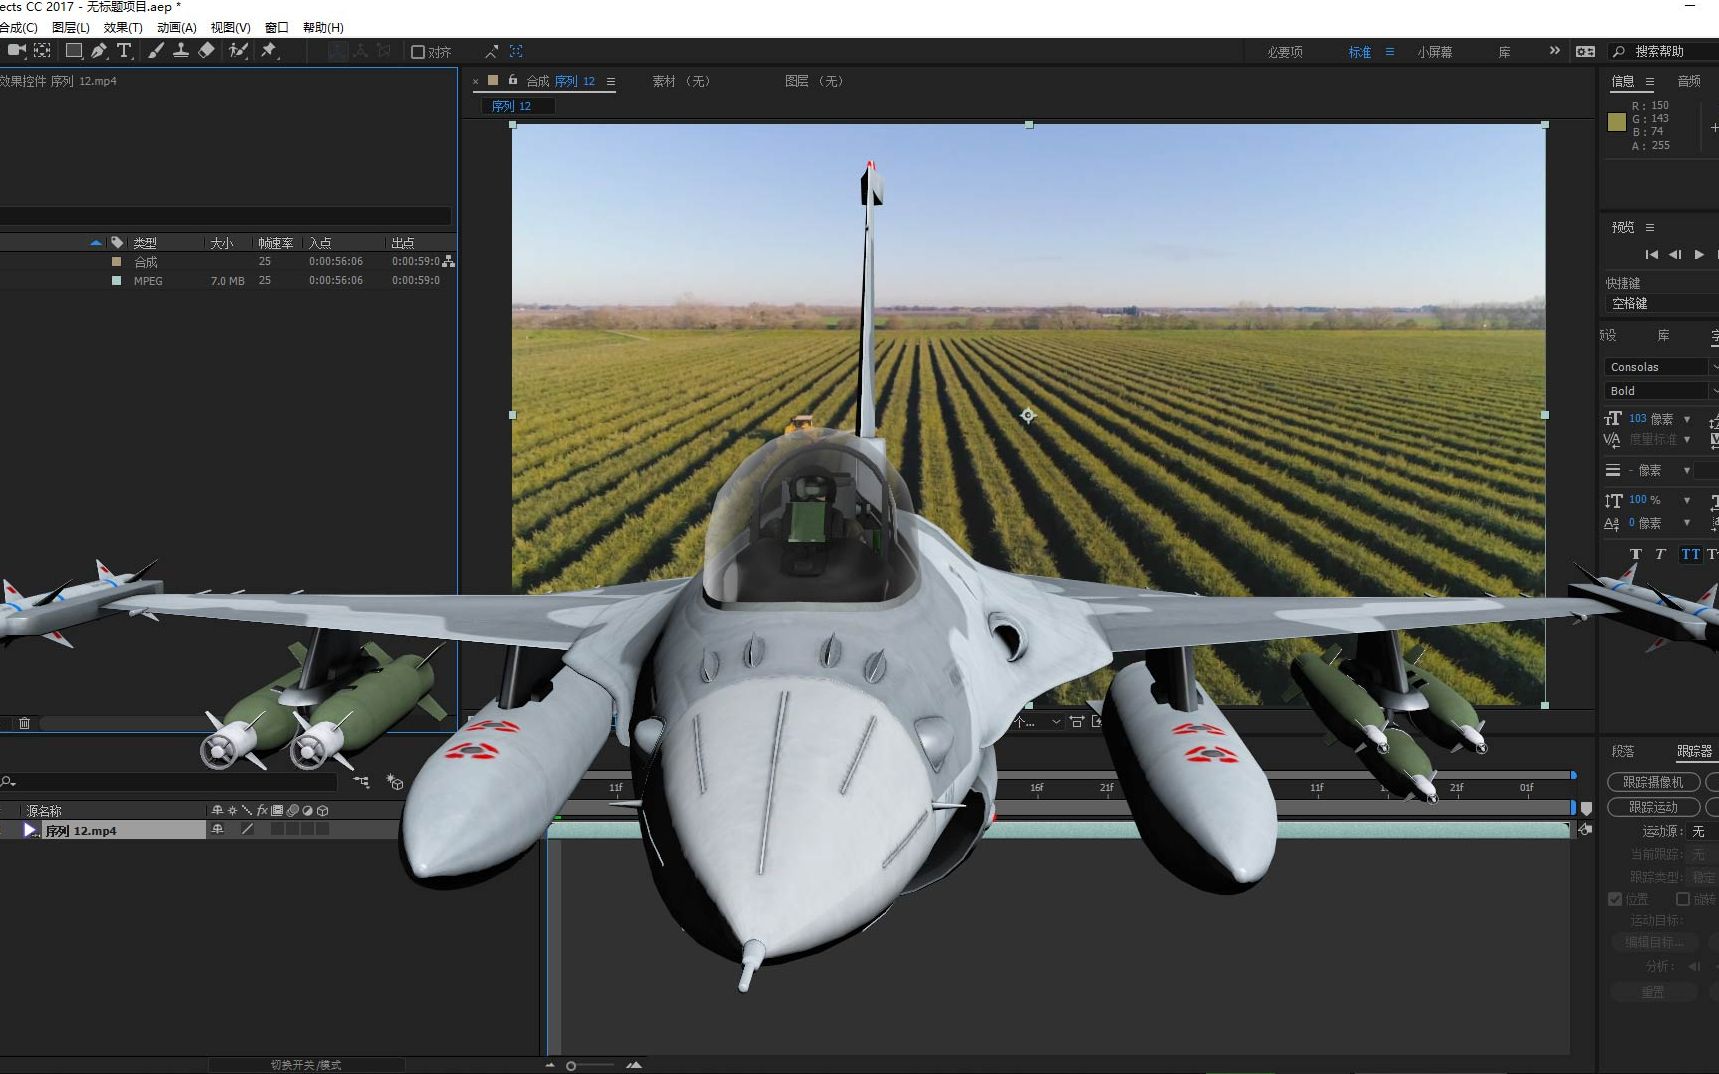Open the 图层(L) menu
The image size is (1719, 1074).
(x=70, y=28)
